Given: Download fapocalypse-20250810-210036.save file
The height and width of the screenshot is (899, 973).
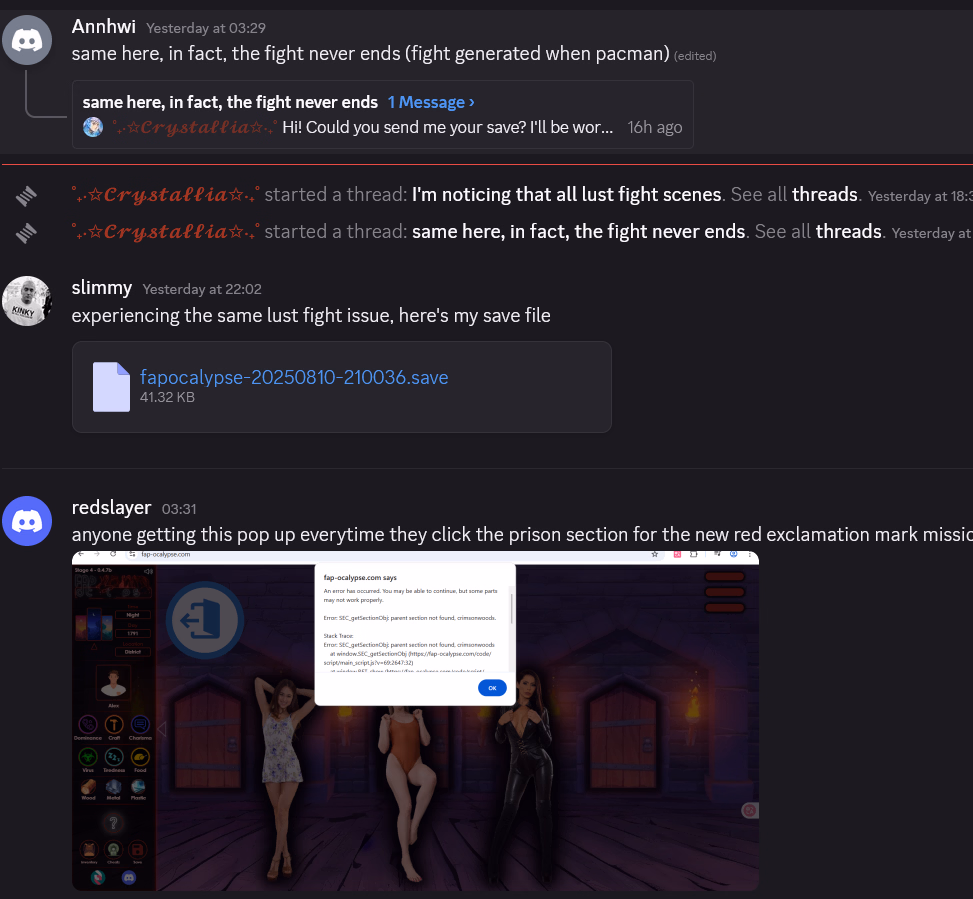Looking at the screenshot, I should coord(294,377).
